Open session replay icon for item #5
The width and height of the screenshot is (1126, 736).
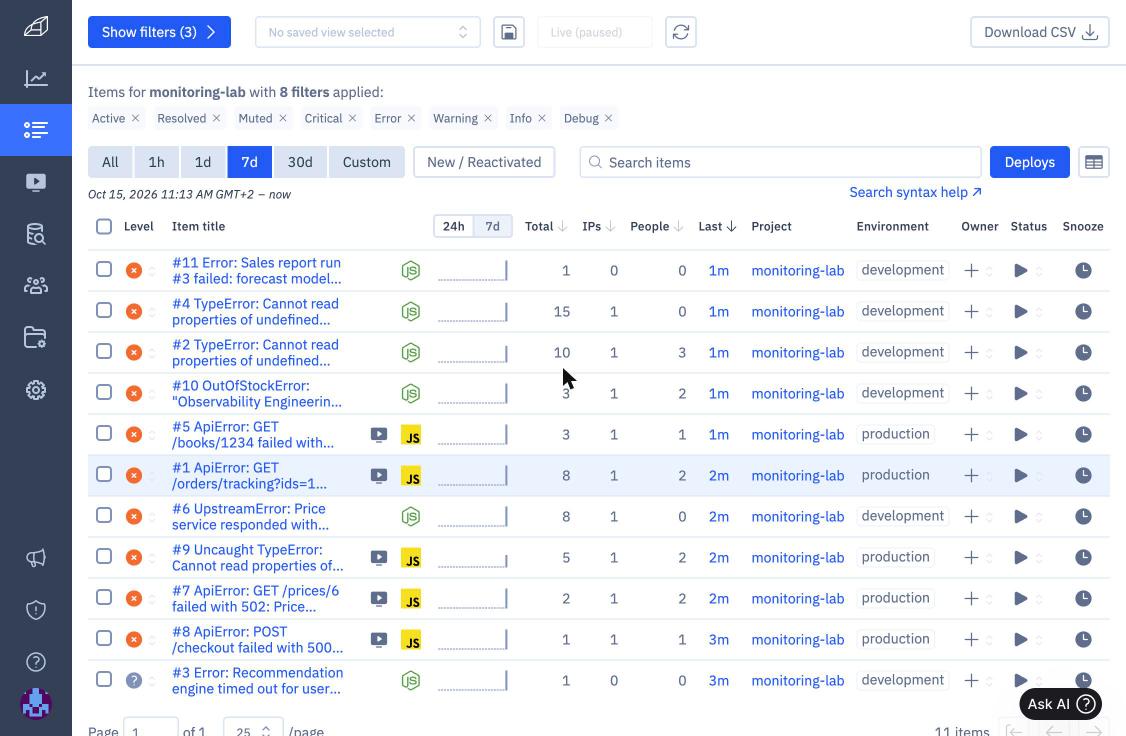pyautogui.click(x=379, y=434)
